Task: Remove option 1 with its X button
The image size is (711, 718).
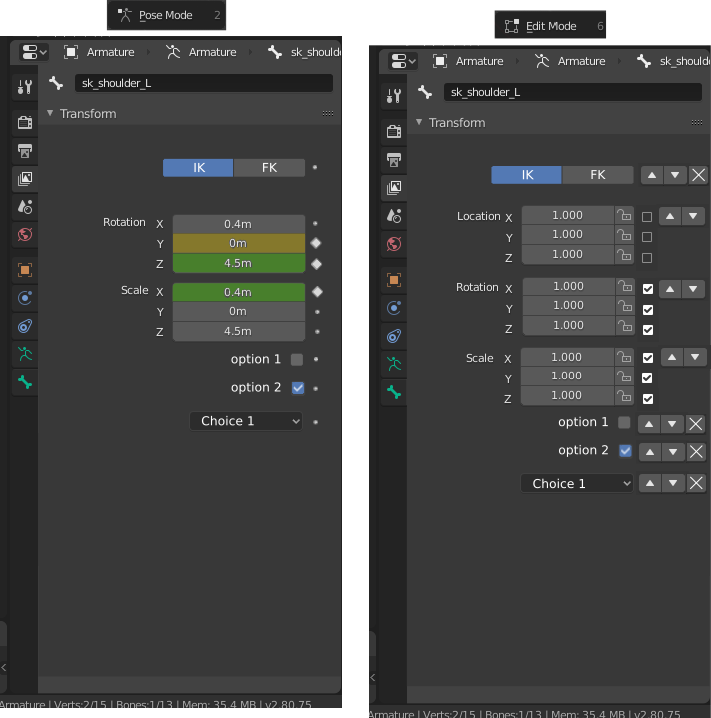Action: [695, 424]
